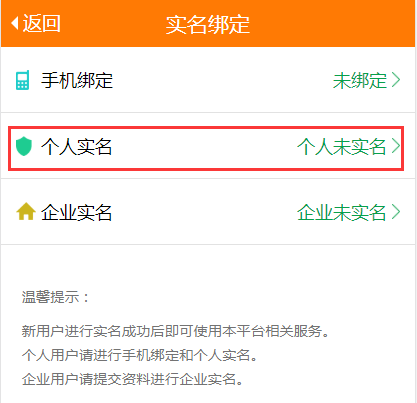Open 手机绑定 row label
Screen dimensions: 417x403
[x=77, y=80]
